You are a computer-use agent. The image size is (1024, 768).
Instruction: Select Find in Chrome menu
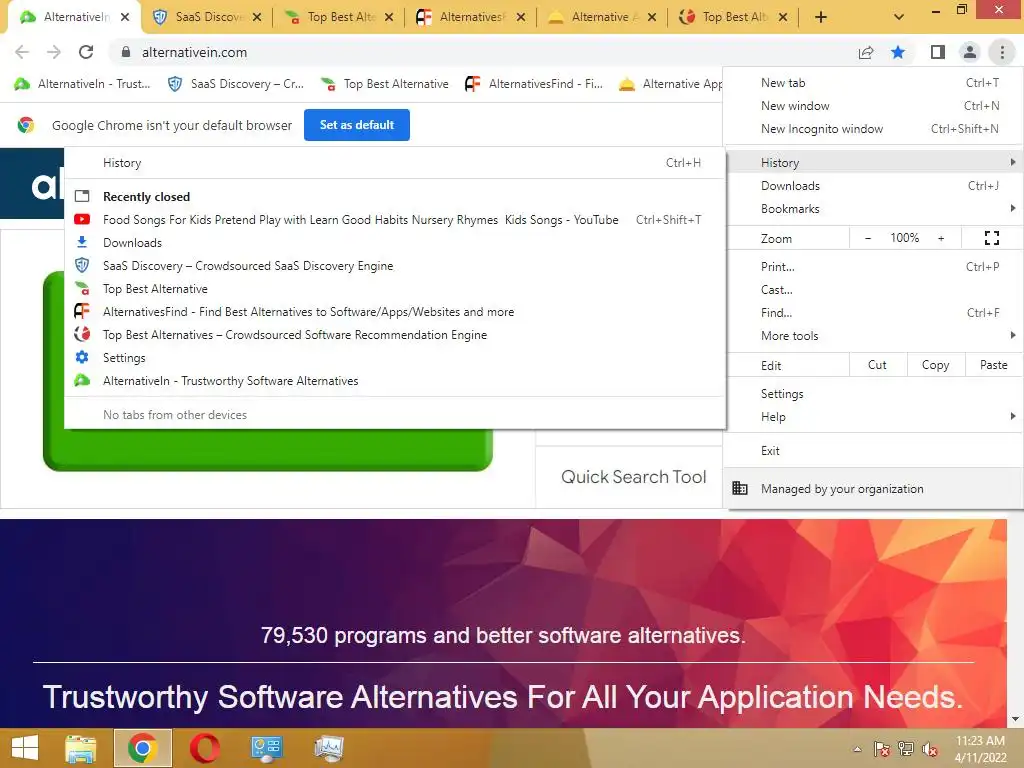(x=874, y=312)
